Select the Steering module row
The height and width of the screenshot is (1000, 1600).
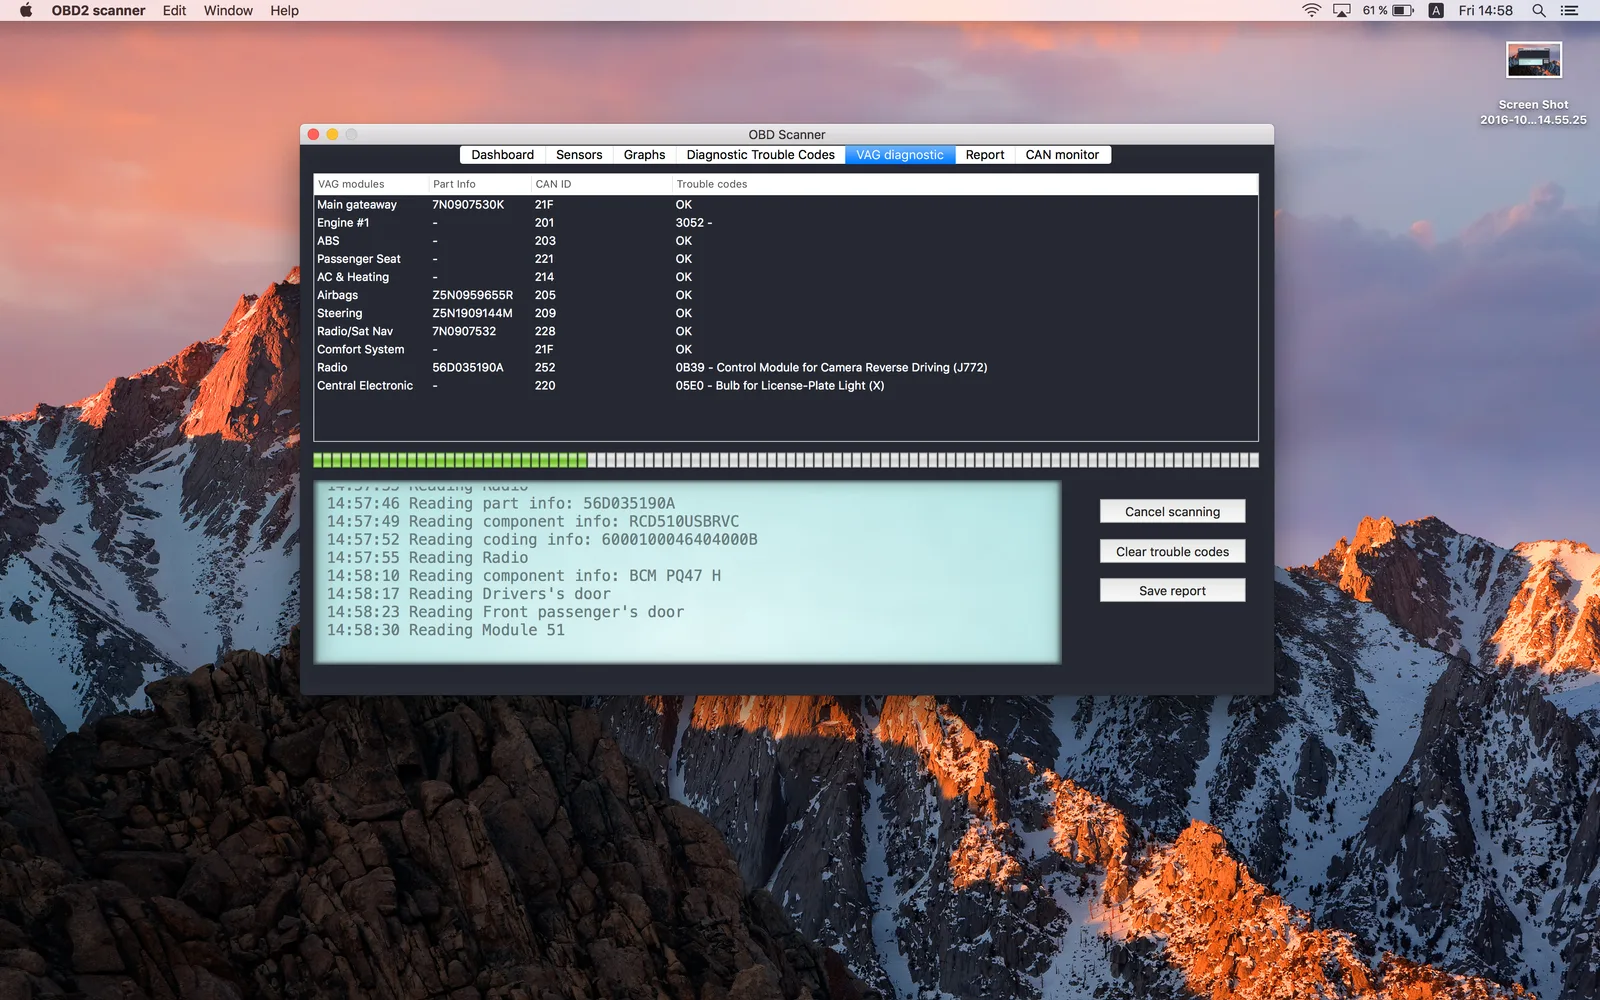[786, 313]
